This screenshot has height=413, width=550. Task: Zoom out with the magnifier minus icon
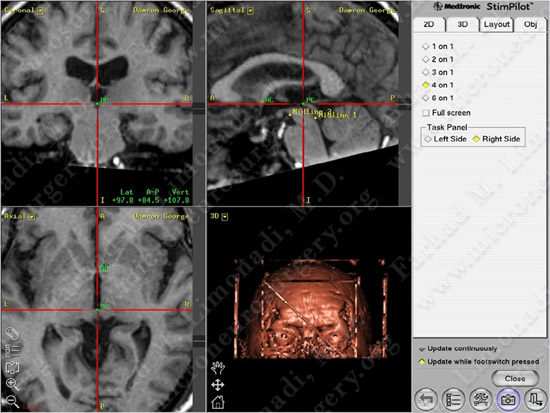[x=13, y=401]
